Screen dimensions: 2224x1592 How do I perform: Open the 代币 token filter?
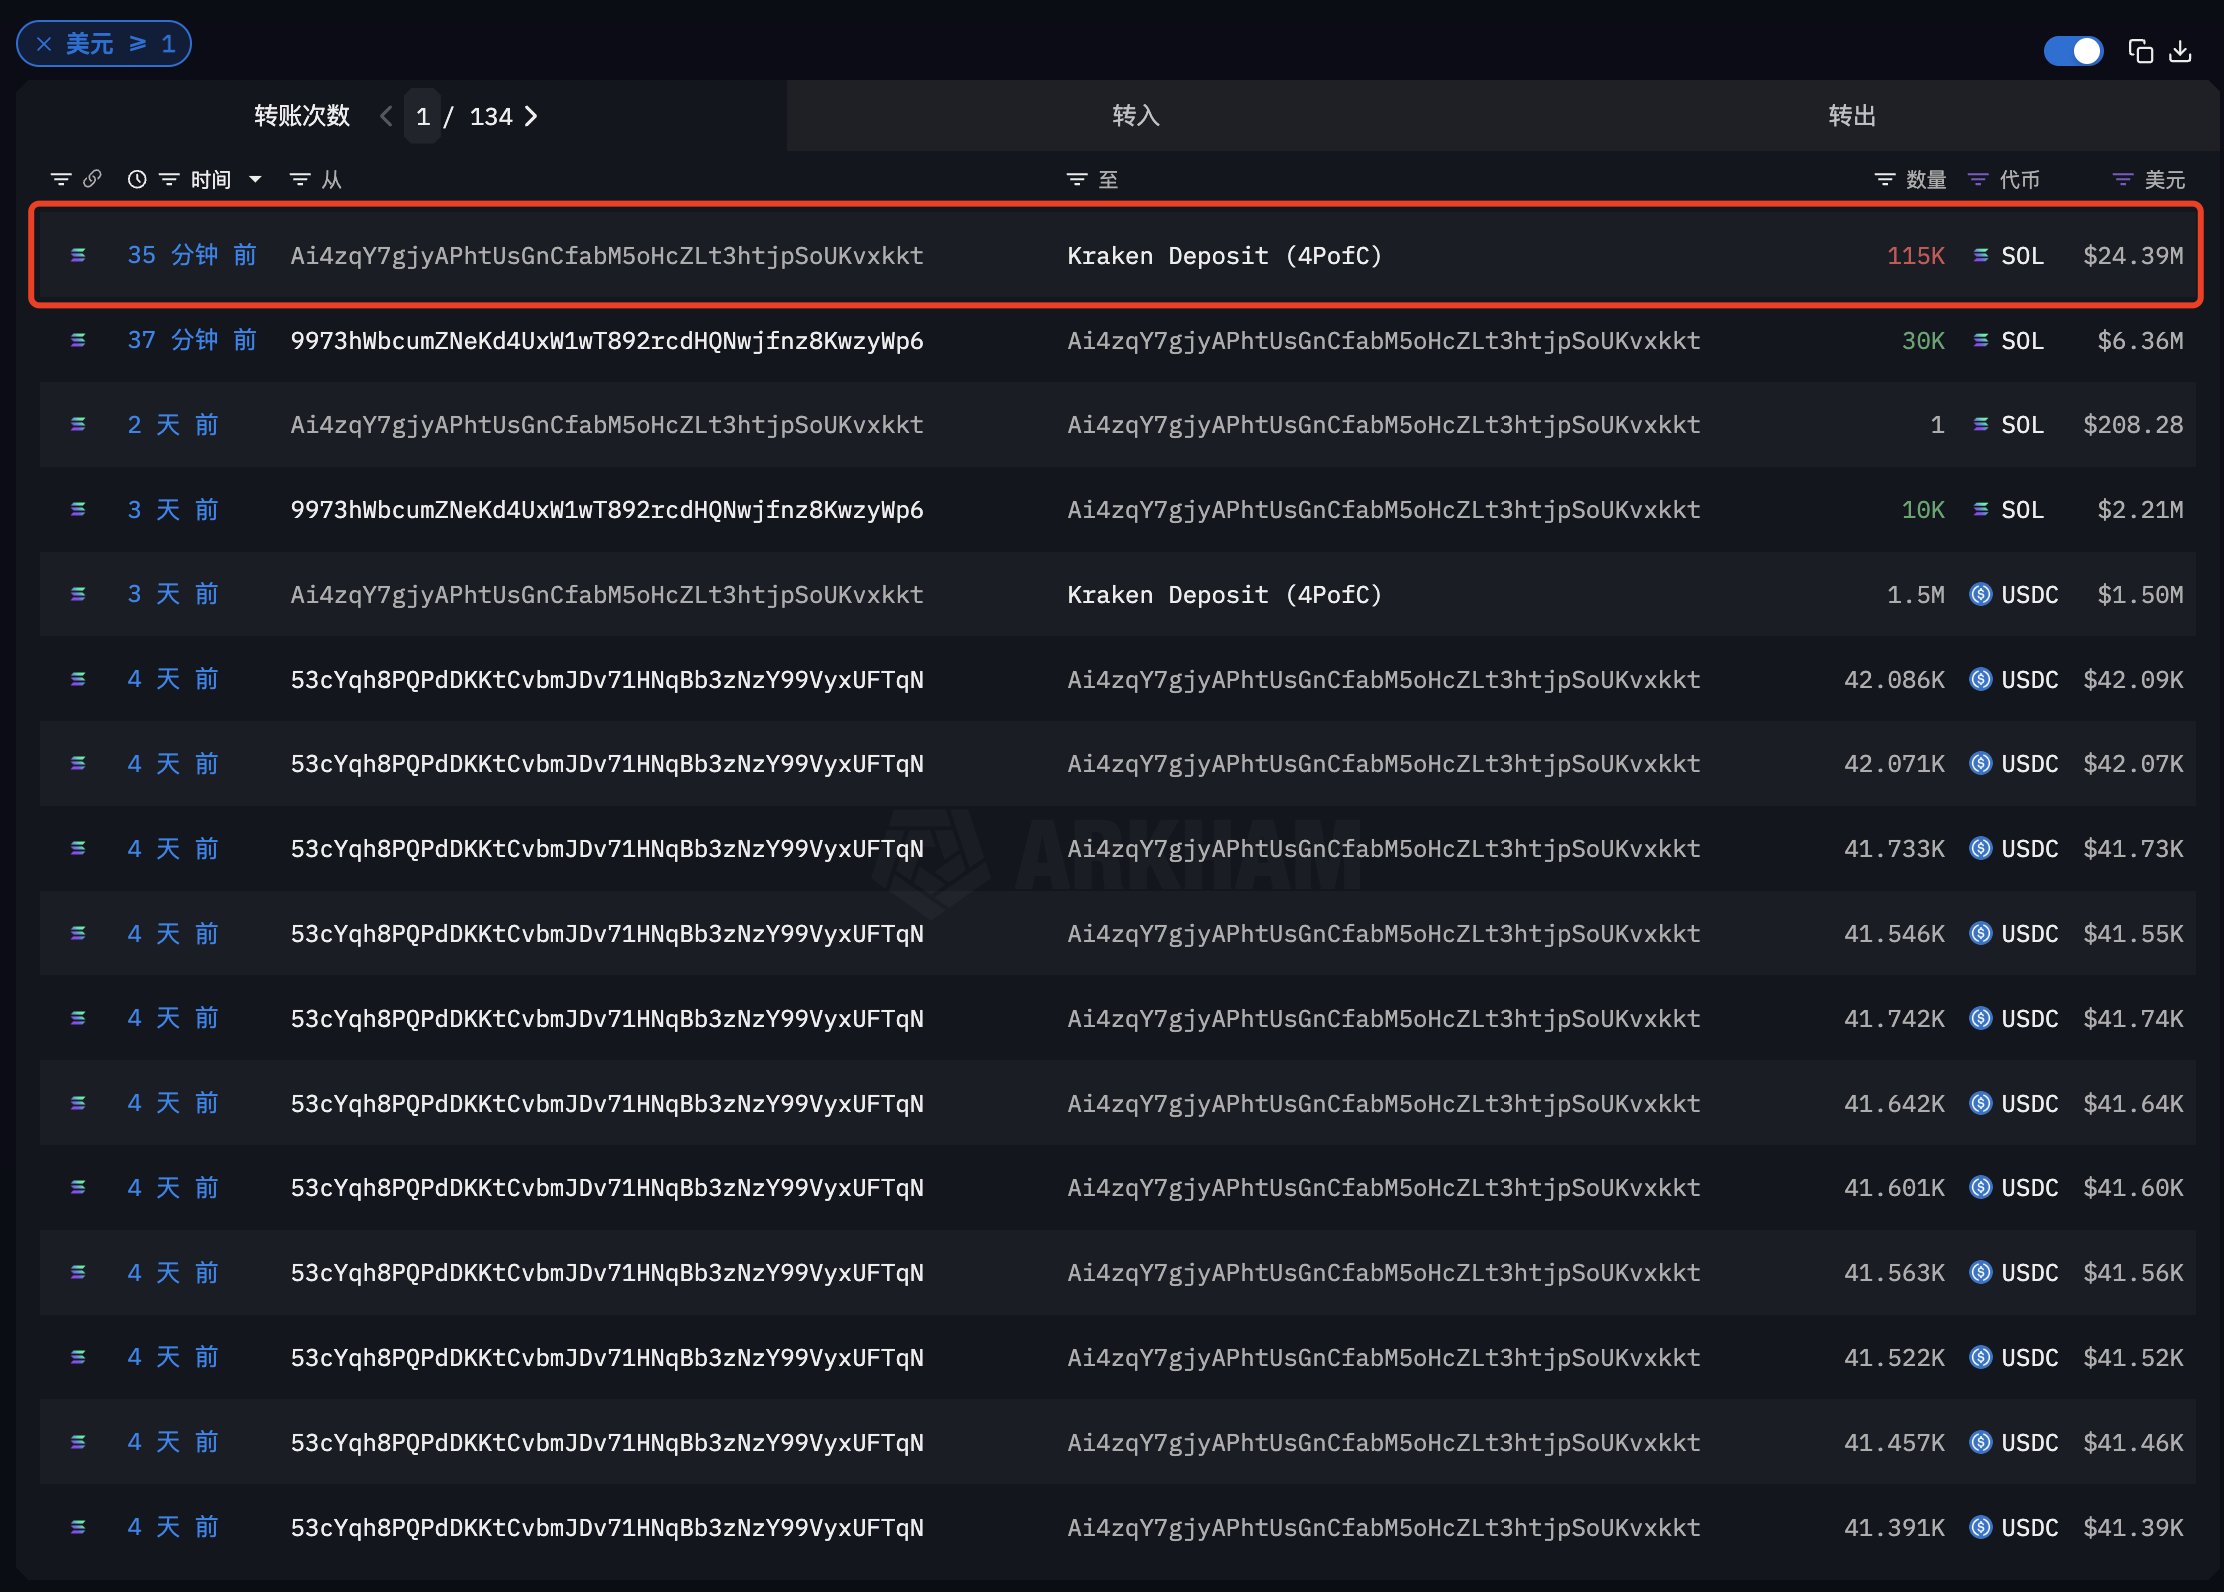pos(1978,180)
